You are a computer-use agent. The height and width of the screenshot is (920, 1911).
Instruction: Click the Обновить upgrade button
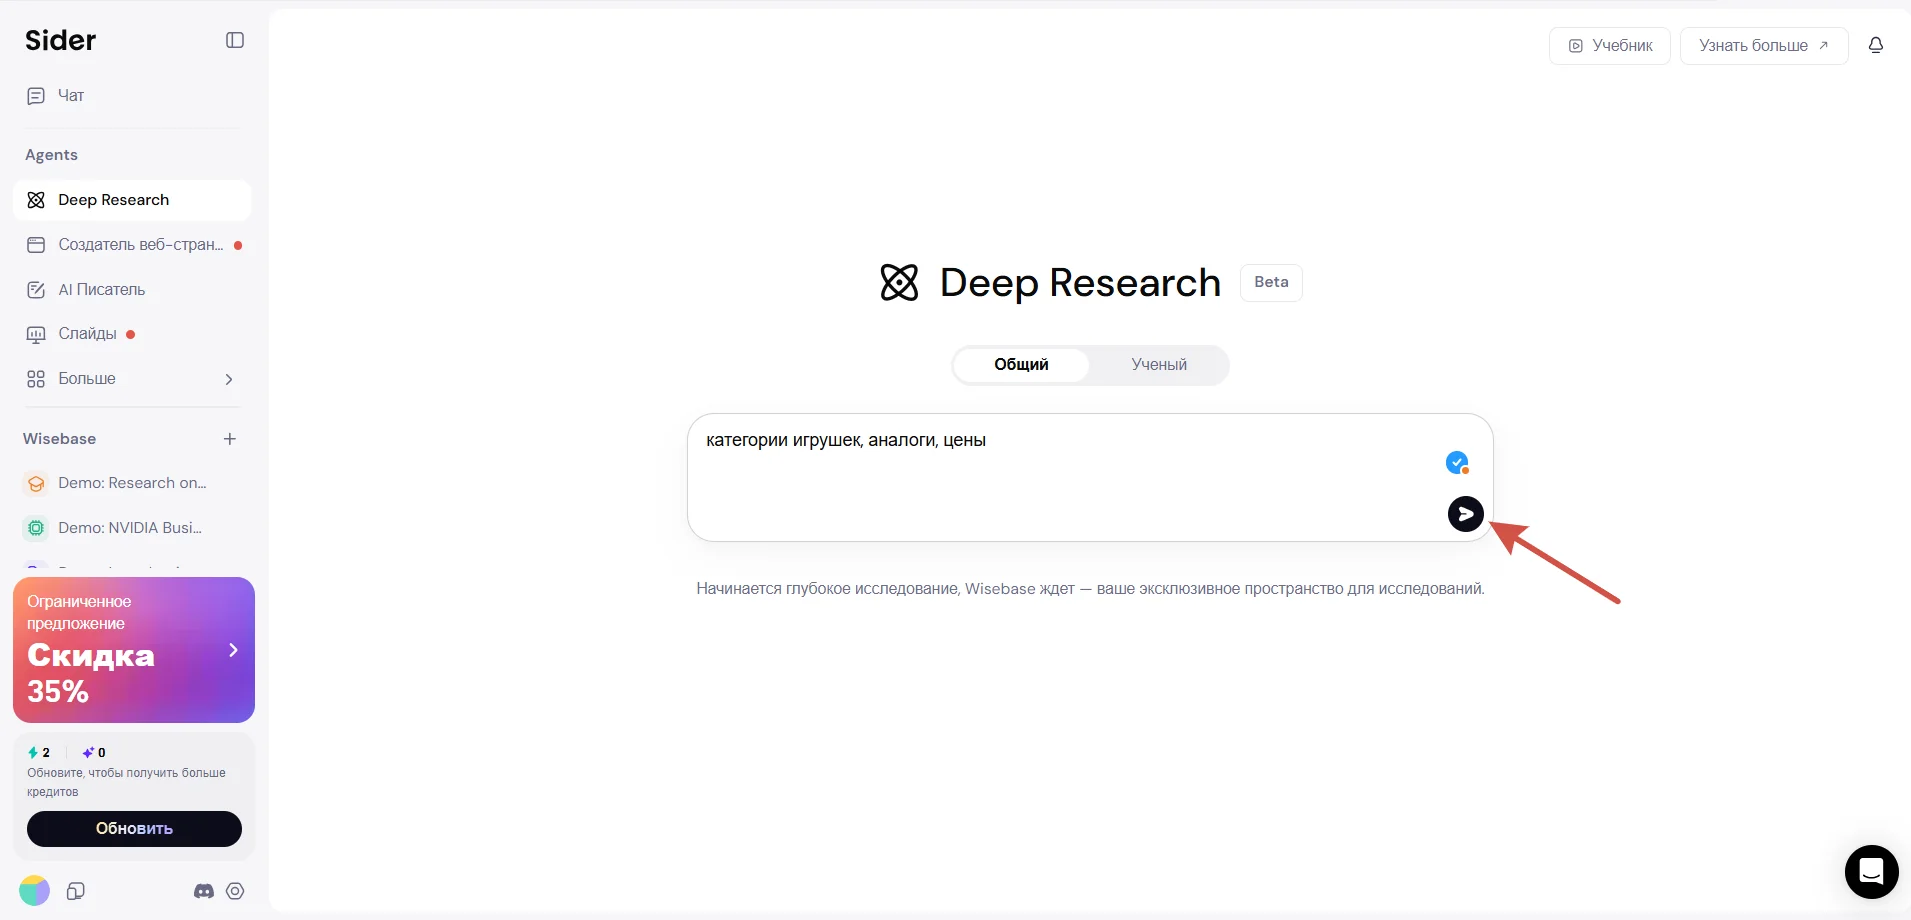134,829
